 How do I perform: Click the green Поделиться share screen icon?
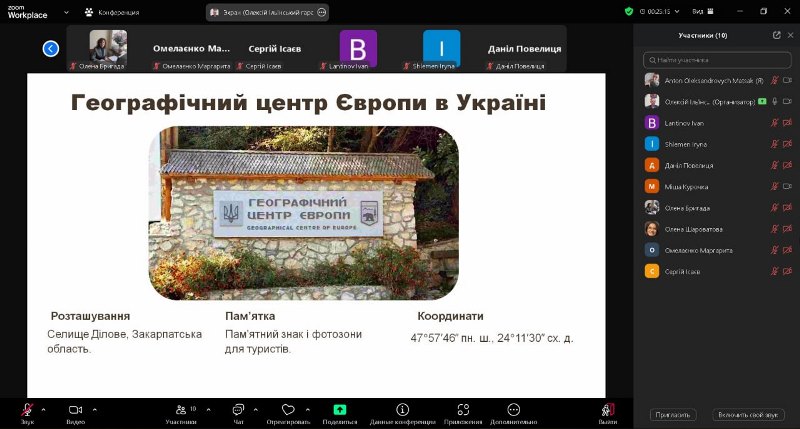tap(339, 410)
